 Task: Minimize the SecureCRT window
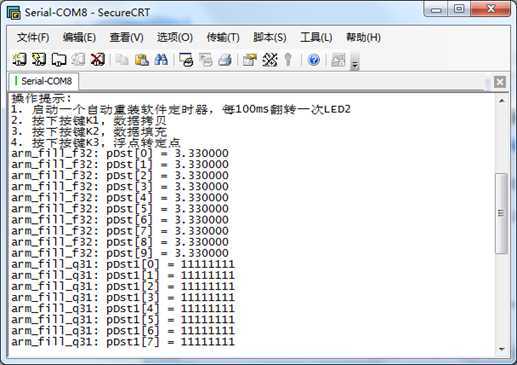(x=435, y=9)
